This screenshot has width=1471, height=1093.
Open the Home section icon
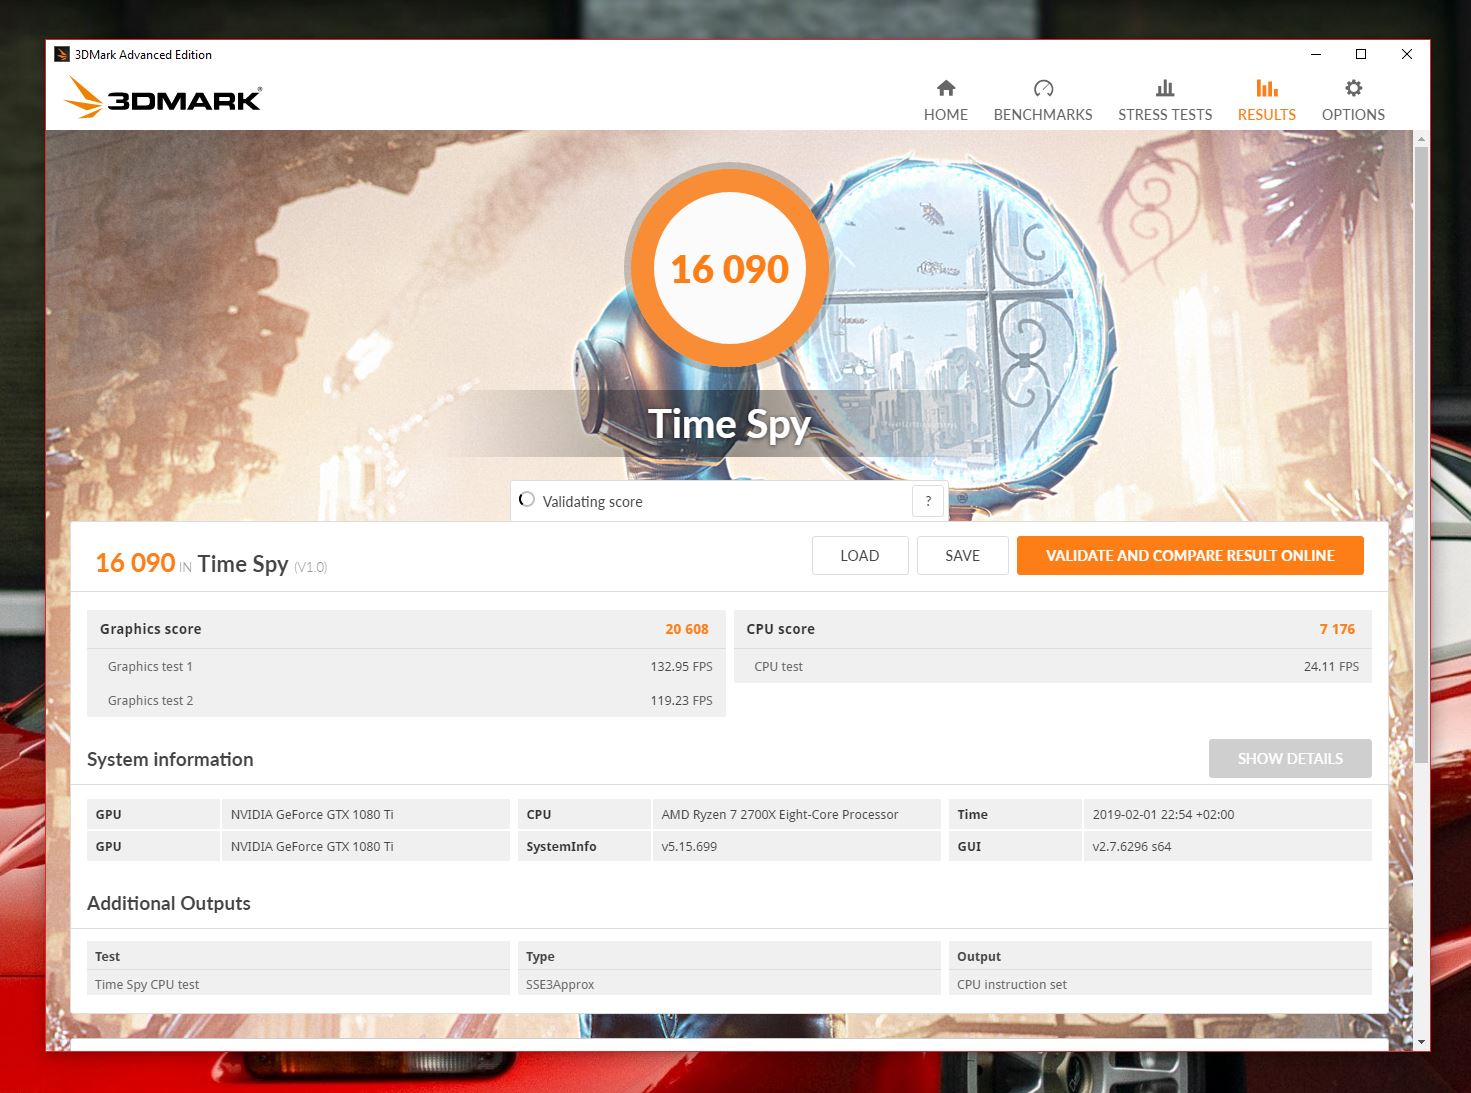pyautogui.click(x=945, y=88)
